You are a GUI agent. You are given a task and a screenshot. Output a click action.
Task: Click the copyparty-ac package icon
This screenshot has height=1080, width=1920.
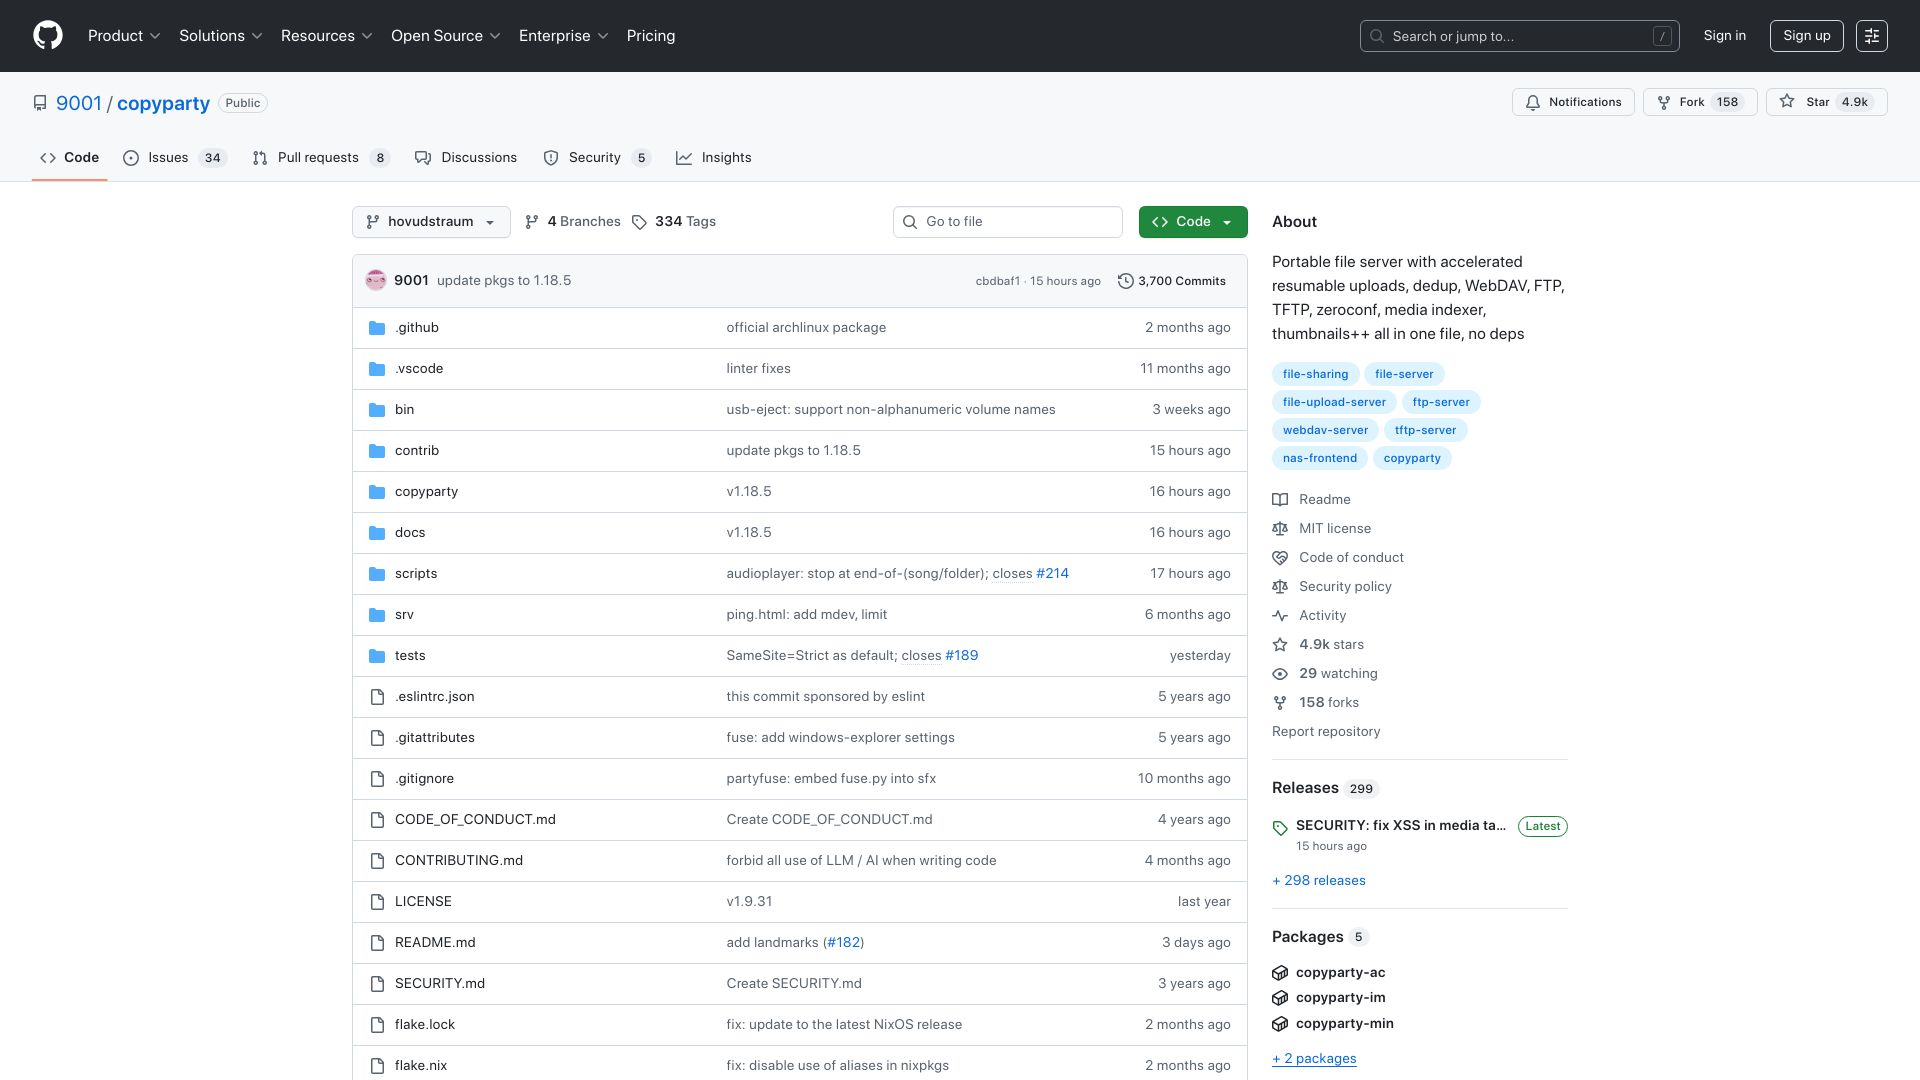tap(1280, 973)
